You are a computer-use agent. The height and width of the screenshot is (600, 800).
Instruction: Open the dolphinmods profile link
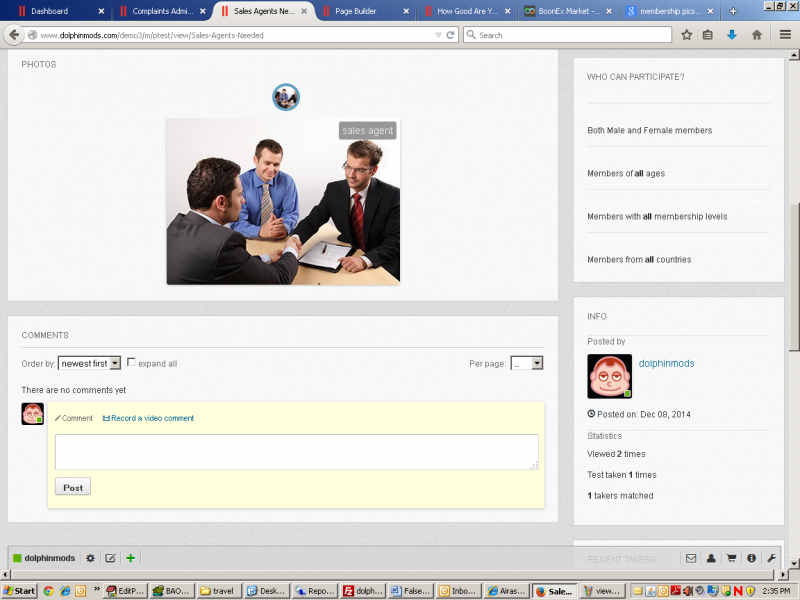(x=666, y=363)
